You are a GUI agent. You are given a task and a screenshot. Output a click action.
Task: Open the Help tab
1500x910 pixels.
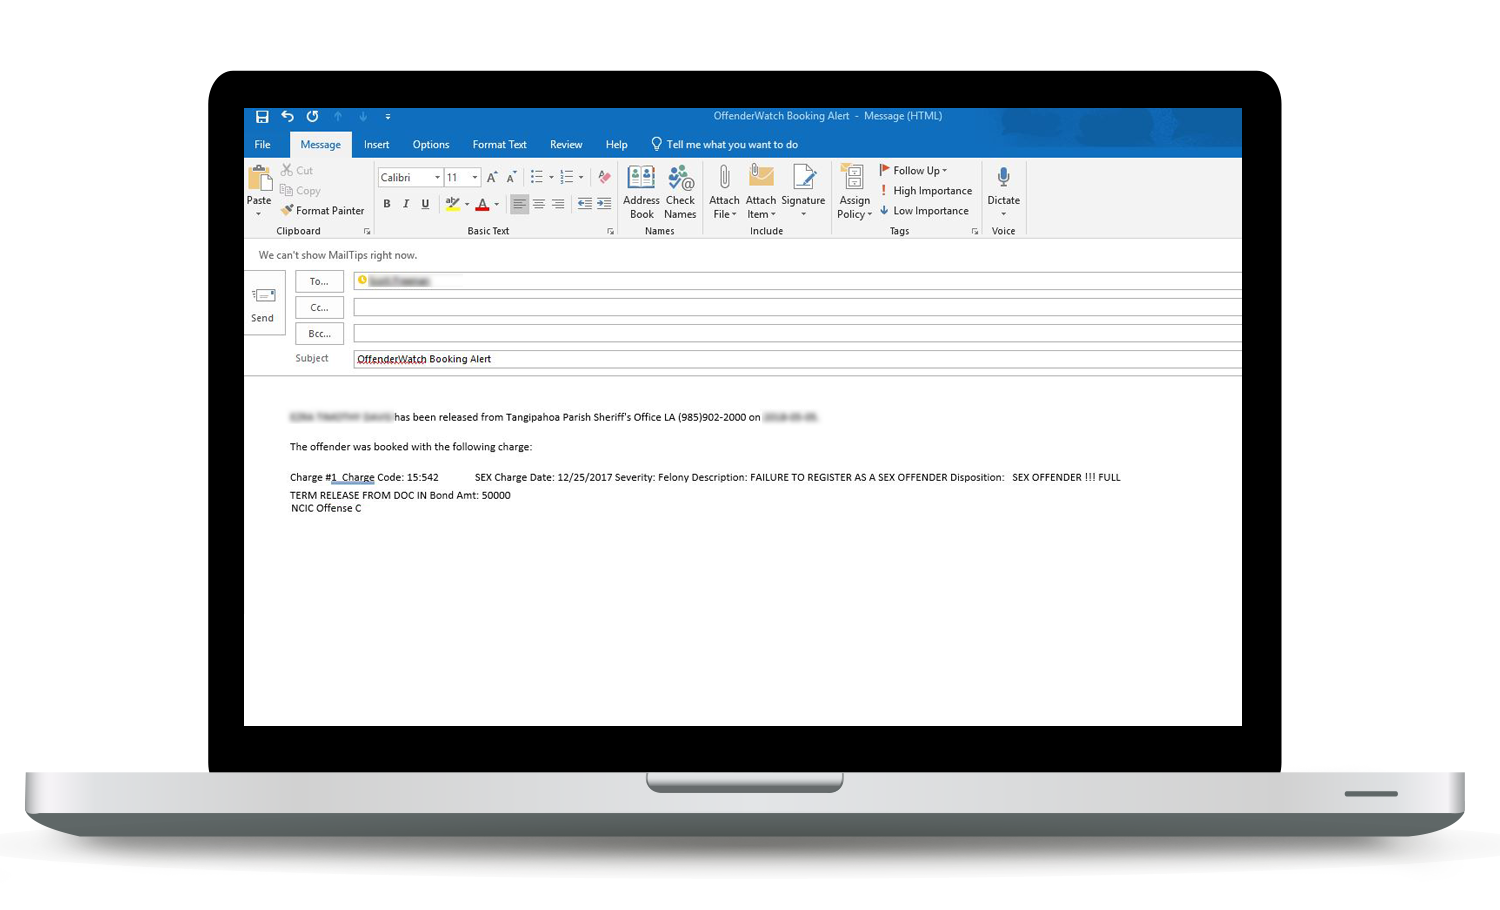pyautogui.click(x=617, y=144)
